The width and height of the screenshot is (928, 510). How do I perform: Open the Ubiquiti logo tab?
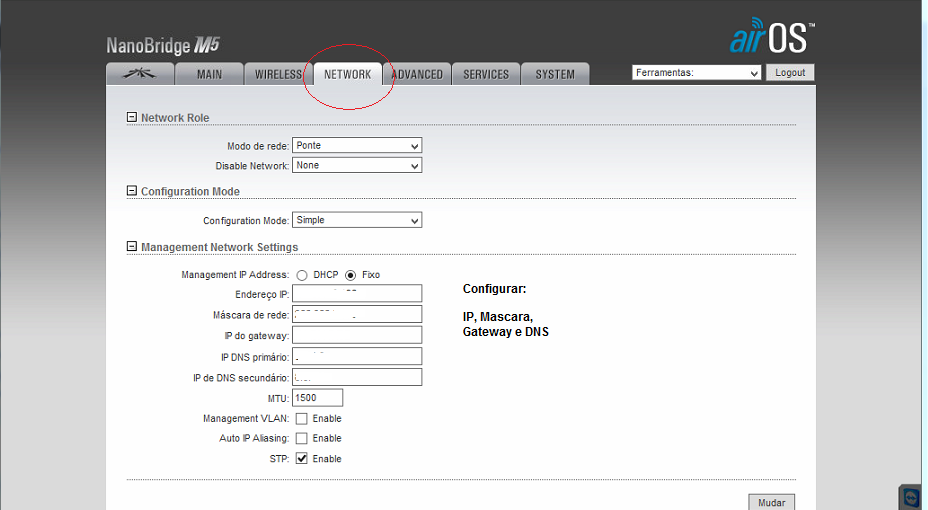[140, 74]
